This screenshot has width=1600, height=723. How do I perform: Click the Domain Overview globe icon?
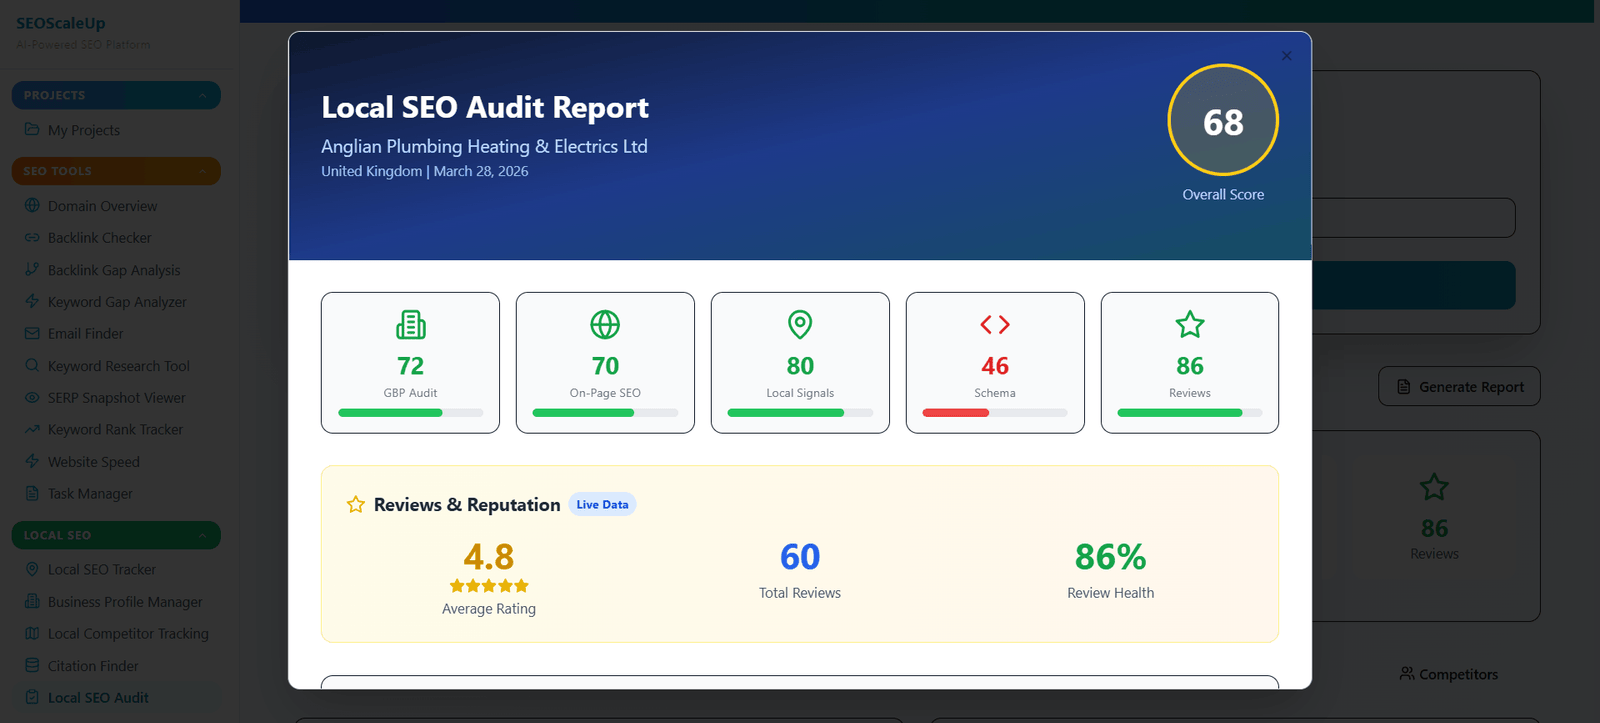32,206
